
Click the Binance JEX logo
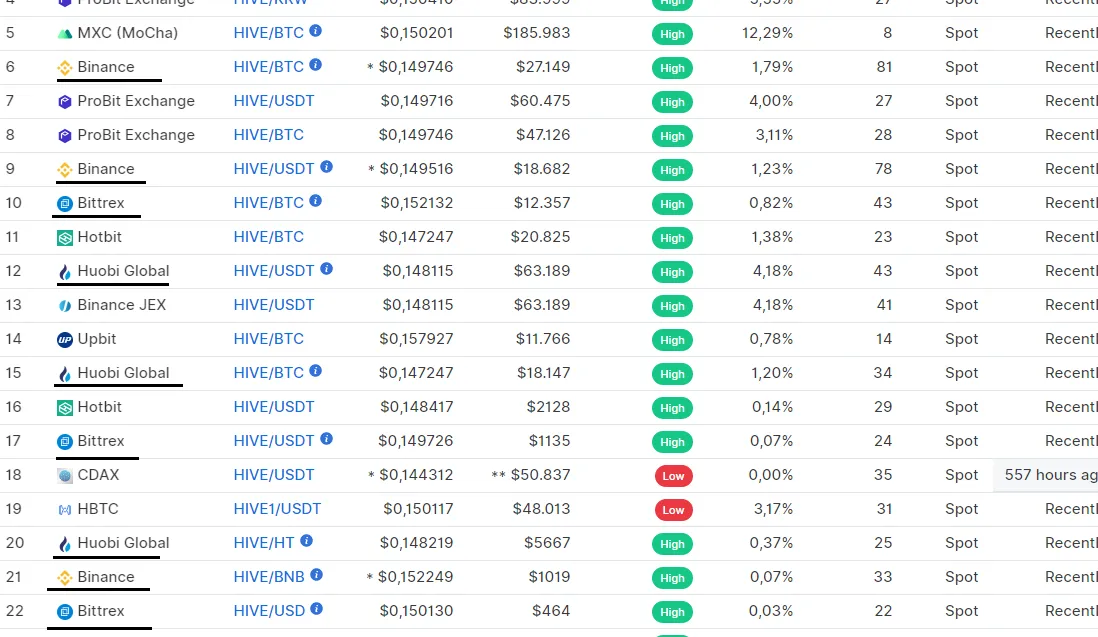click(x=64, y=306)
